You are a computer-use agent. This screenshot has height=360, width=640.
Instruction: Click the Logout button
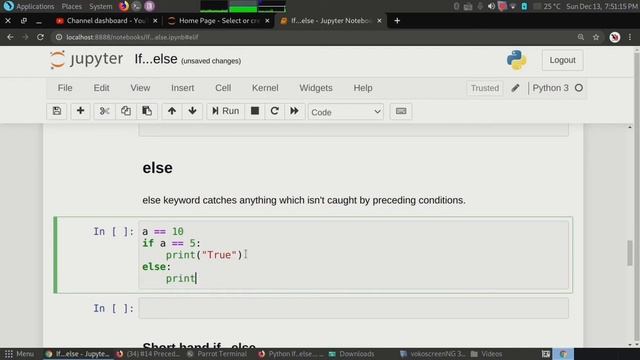click(x=562, y=60)
